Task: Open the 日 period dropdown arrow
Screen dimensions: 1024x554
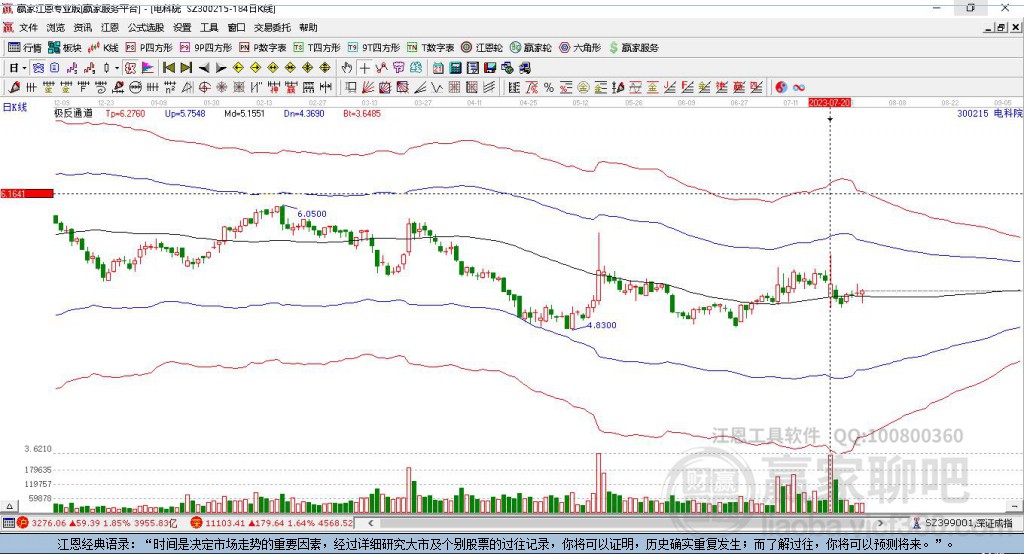Action: pyautogui.click(x=24, y=68)
